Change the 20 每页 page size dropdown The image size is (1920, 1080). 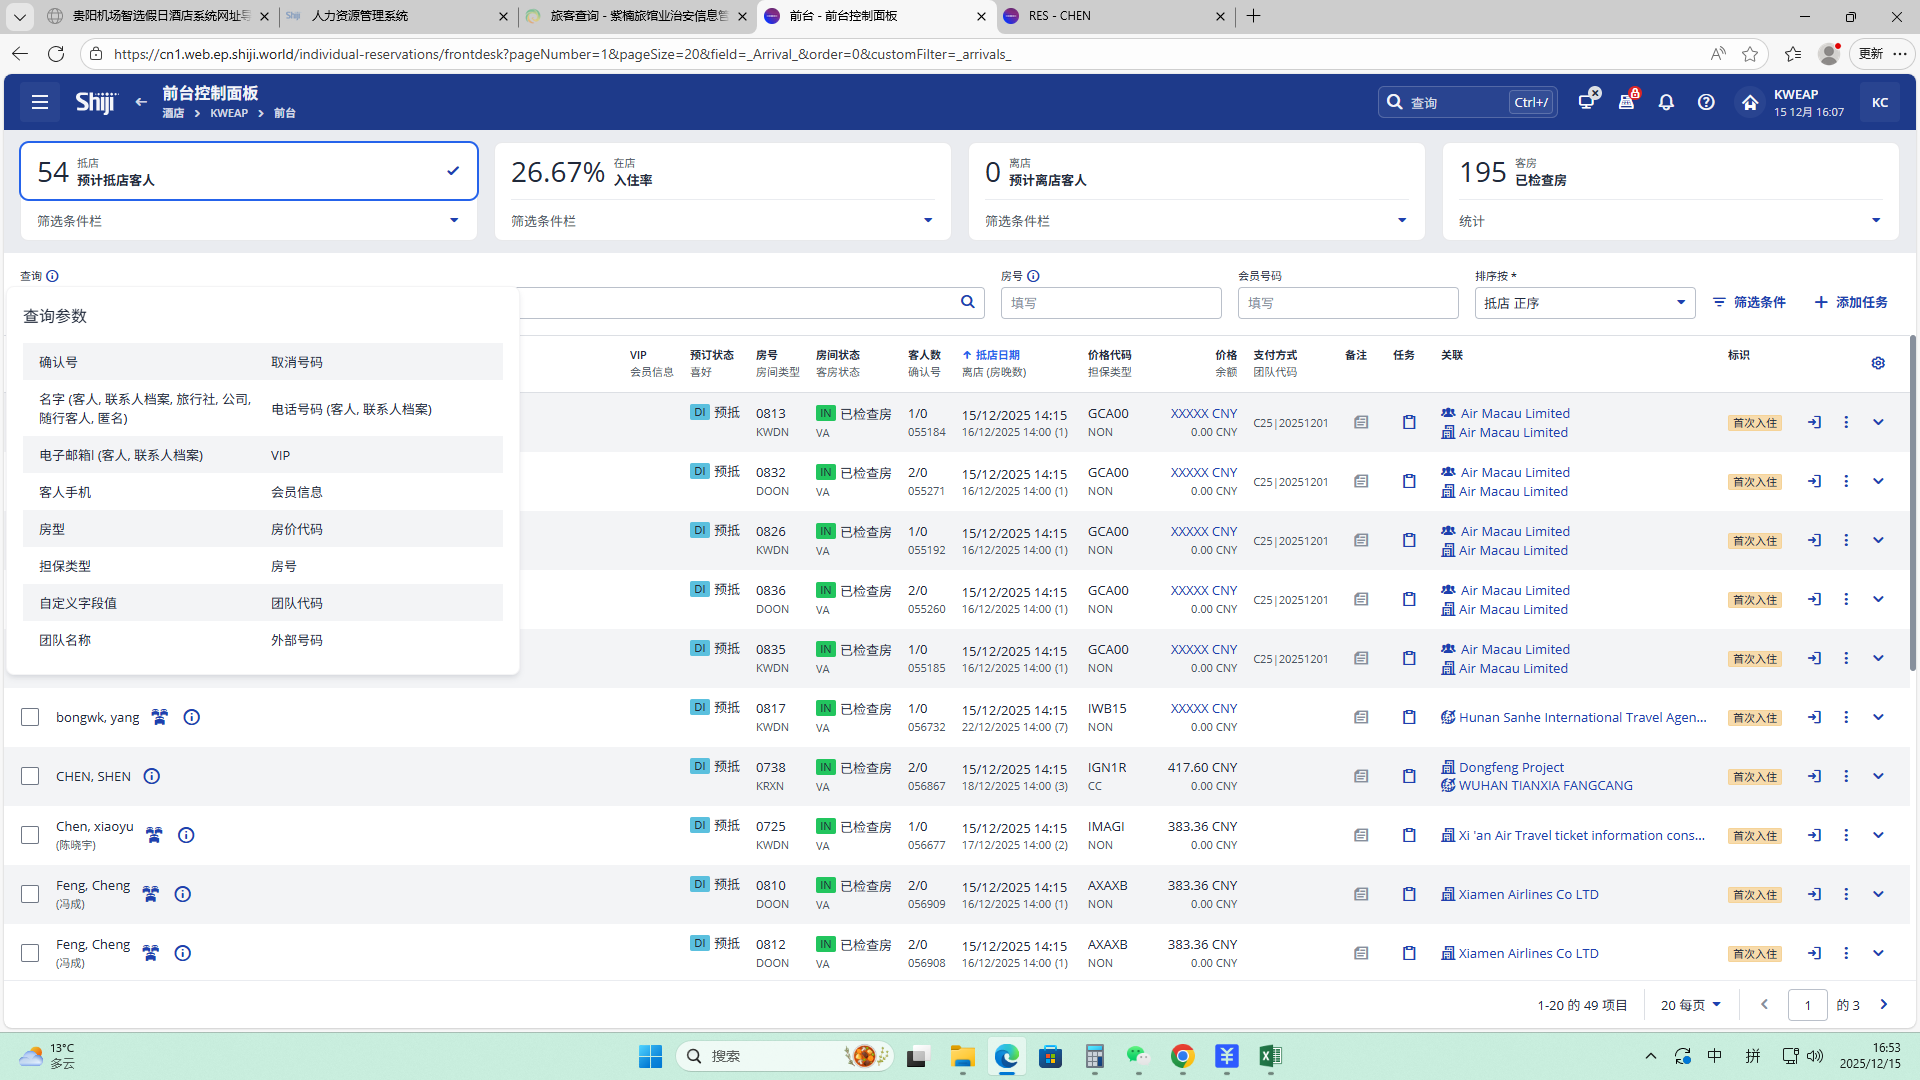pyautogui.click(x=1690, y=1005)
